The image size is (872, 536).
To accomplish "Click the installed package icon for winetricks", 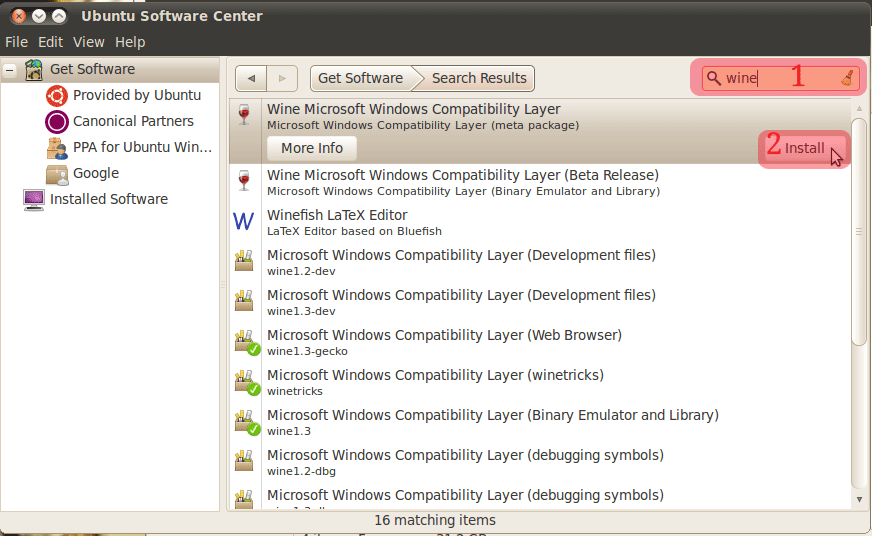I will click(246, 381).
